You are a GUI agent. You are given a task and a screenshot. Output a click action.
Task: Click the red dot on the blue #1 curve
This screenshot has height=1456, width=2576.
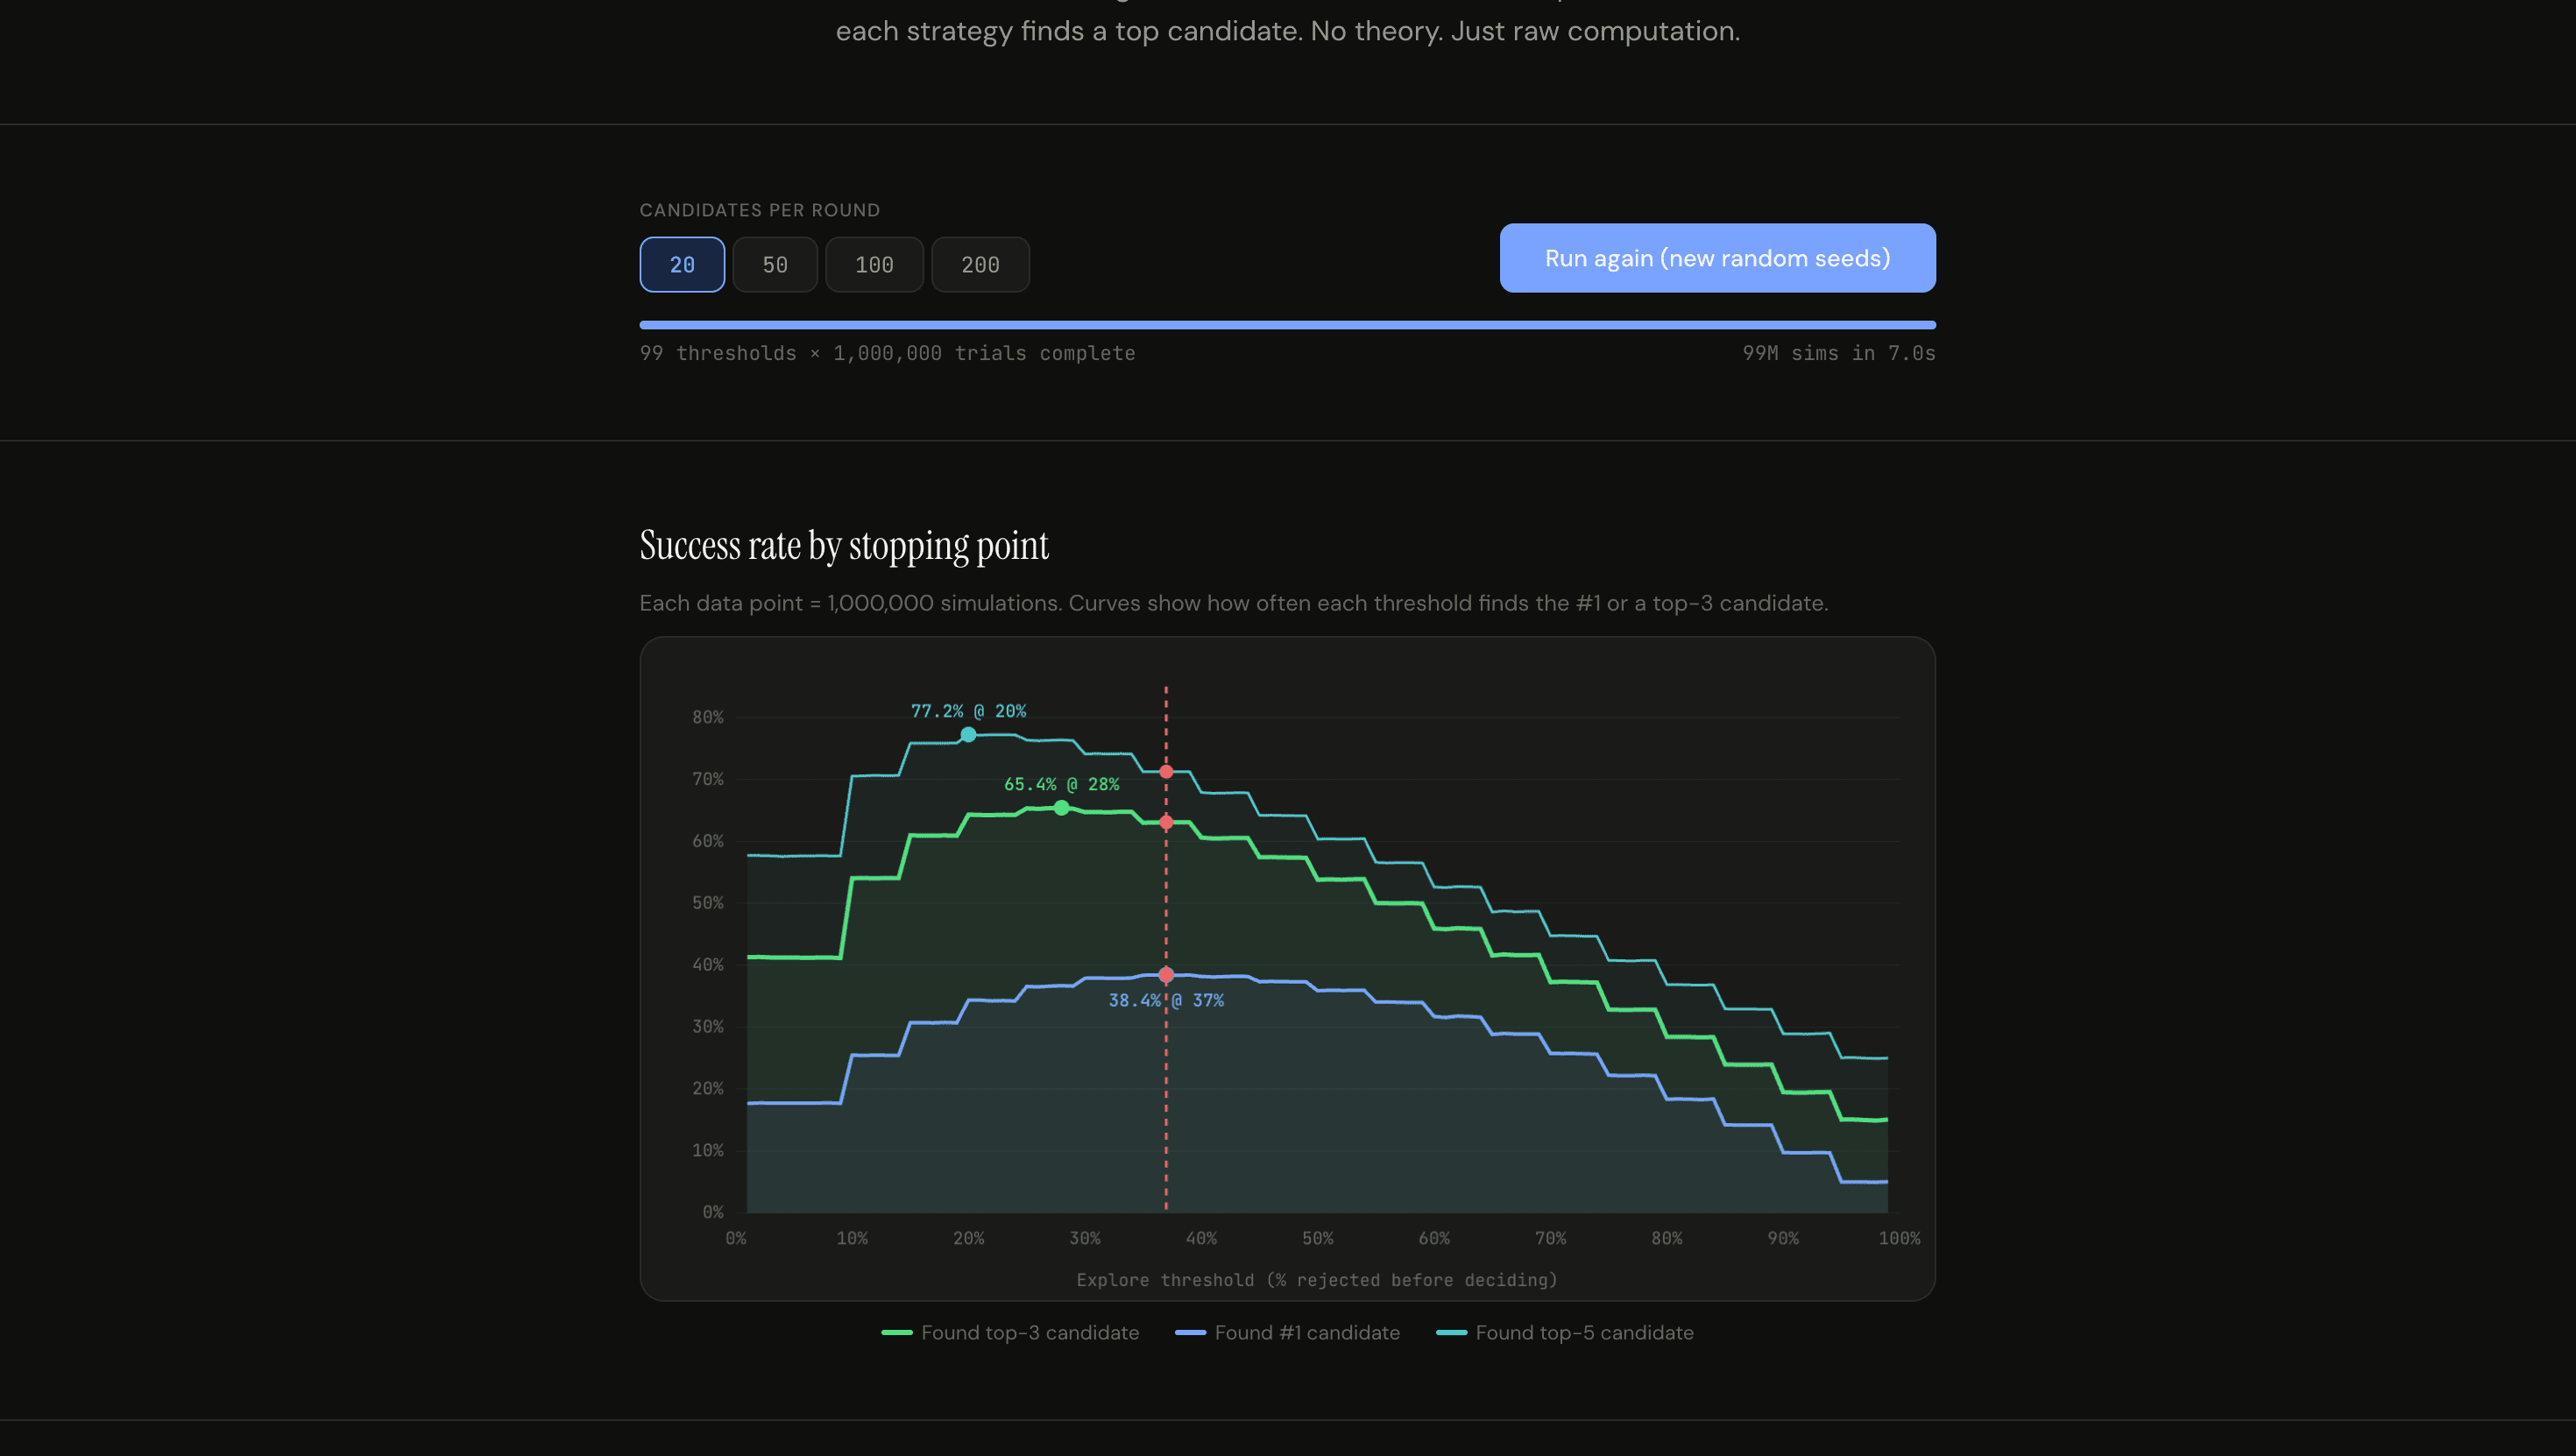[1166, 974]
